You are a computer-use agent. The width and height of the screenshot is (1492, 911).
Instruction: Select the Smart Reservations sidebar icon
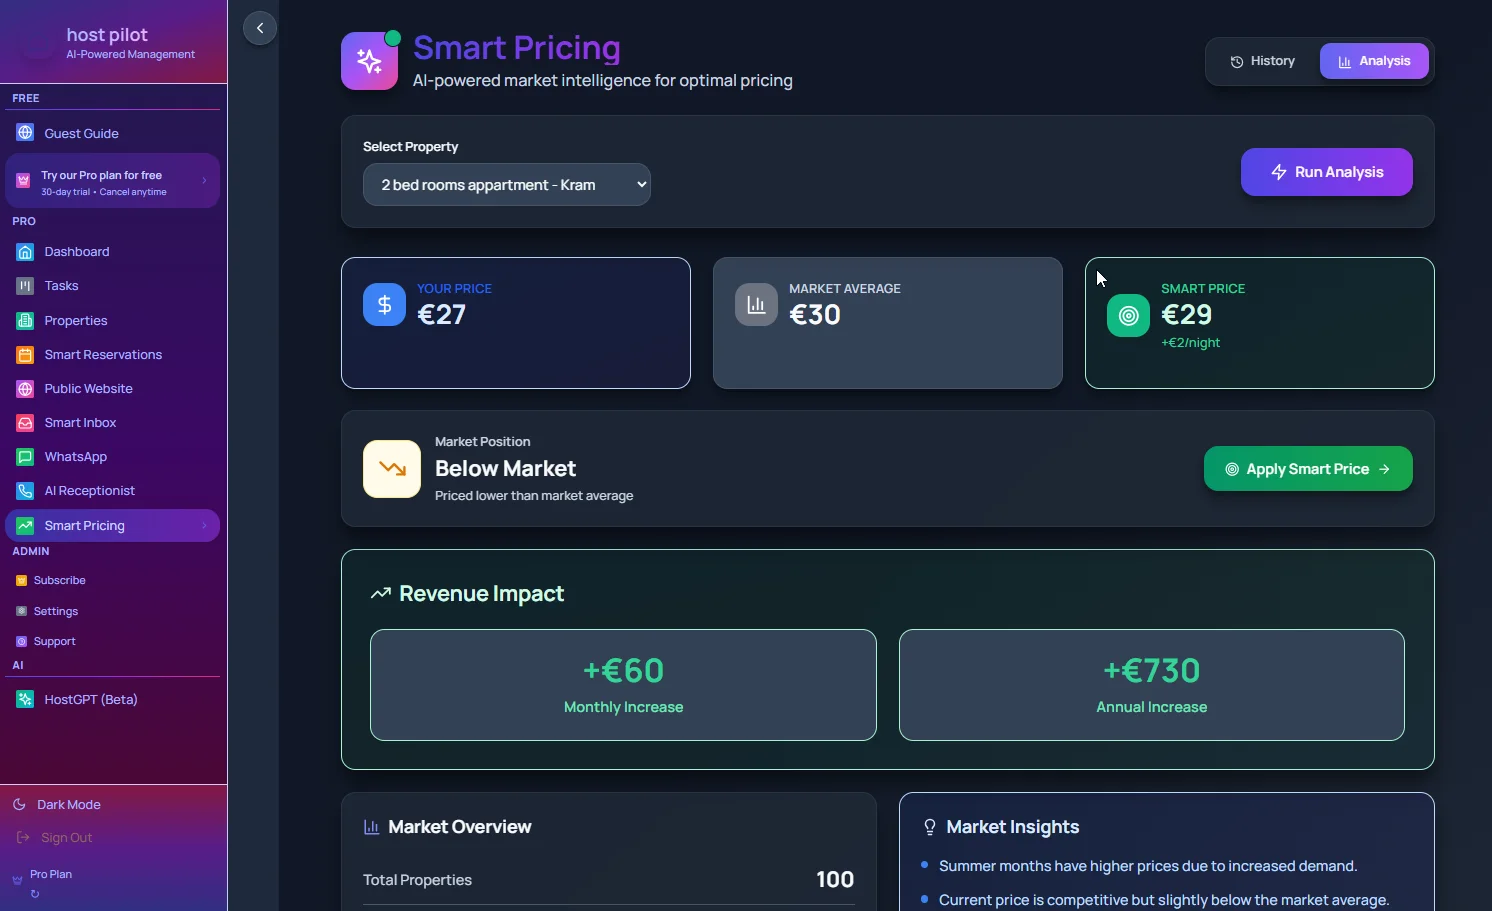click(x=23, y=355)
